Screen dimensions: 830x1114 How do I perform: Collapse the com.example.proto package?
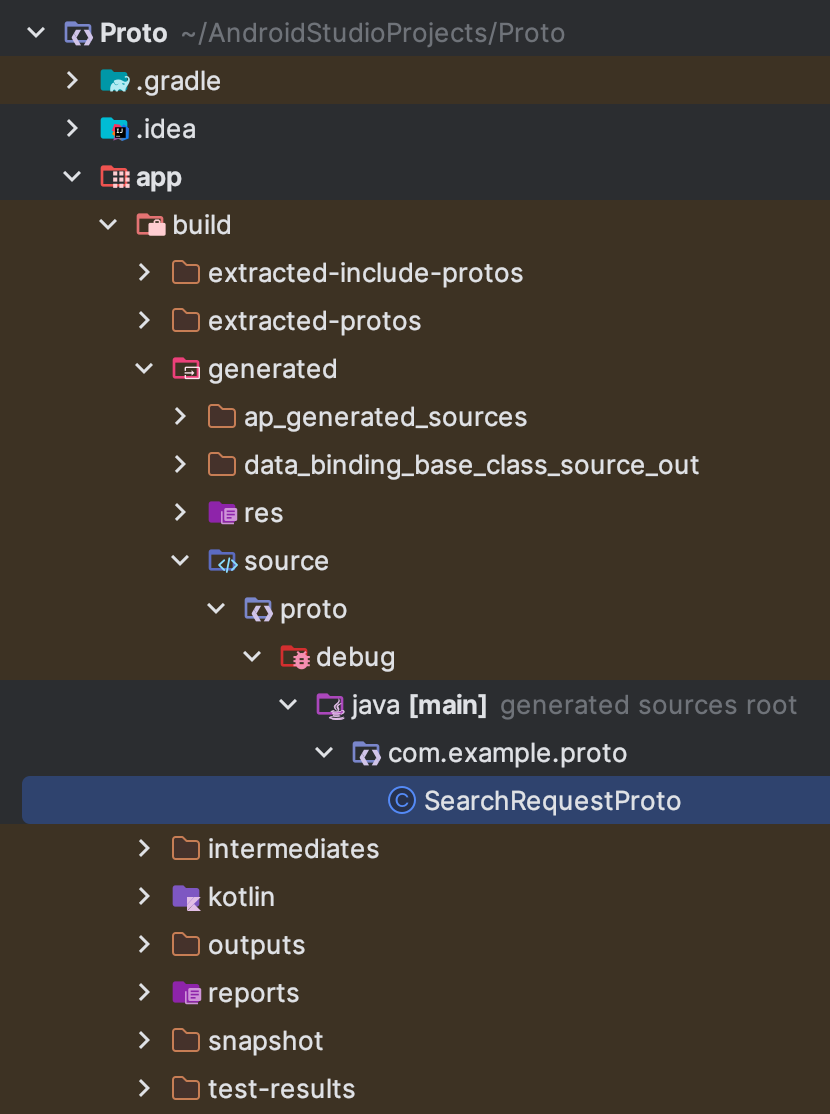[324, 752]
